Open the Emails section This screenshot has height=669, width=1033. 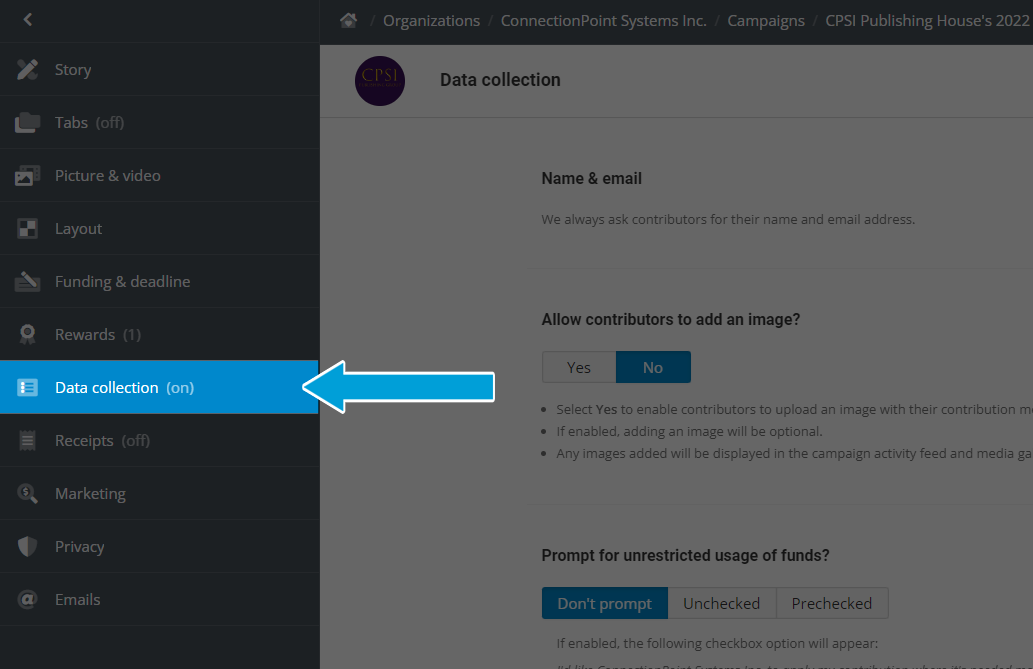click(x=159, y=599)
